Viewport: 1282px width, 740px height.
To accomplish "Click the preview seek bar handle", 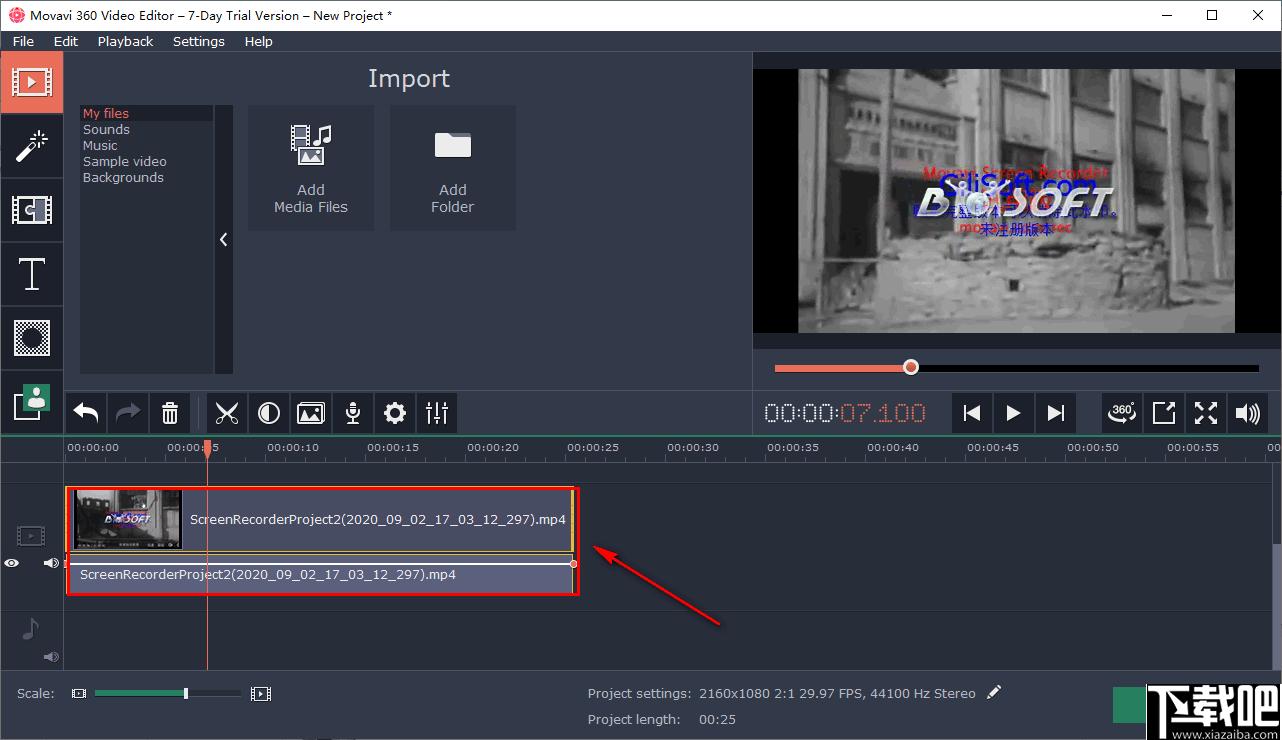I will [910, 368].
